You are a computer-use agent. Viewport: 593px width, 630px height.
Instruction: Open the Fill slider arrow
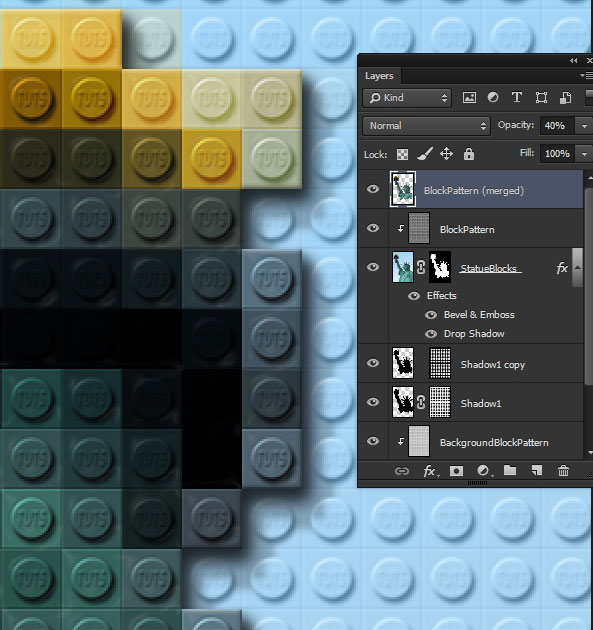(x=584, y=154)
